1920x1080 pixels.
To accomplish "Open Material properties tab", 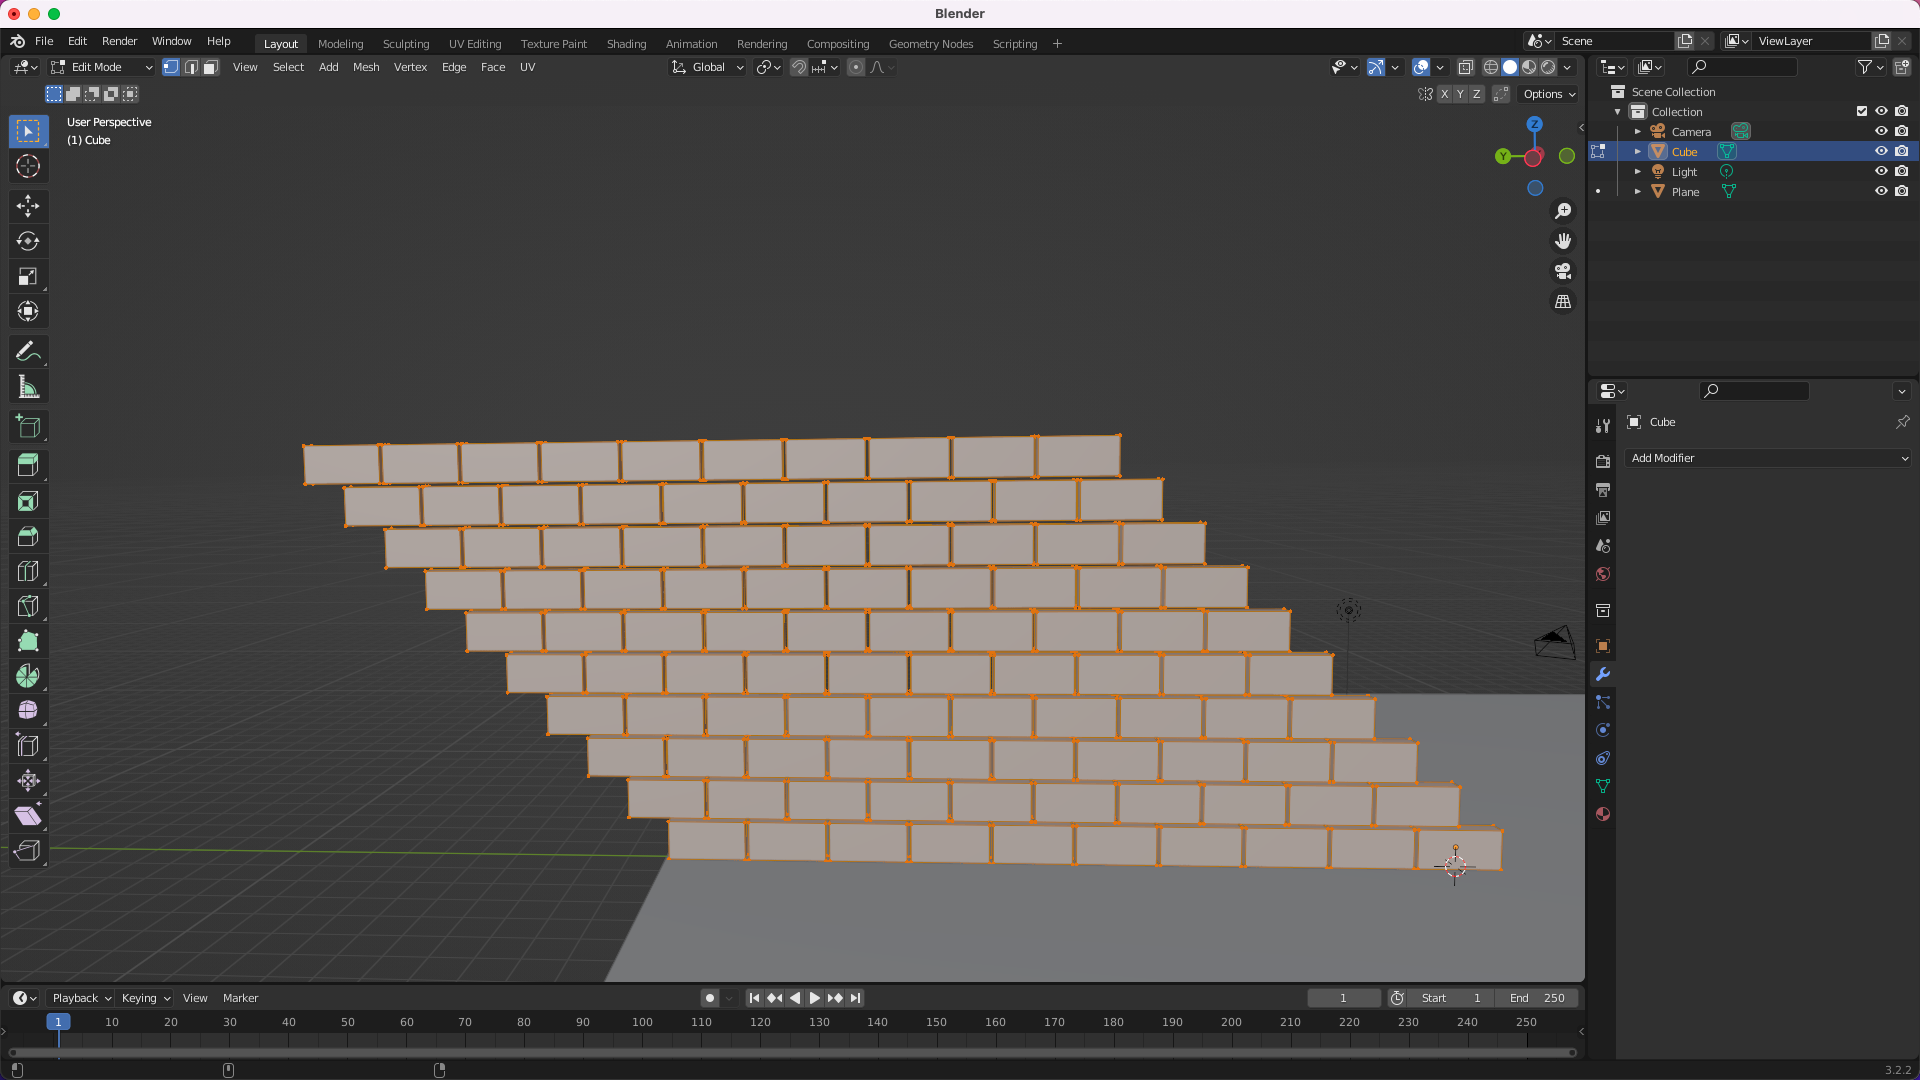I will [1603, 814].
